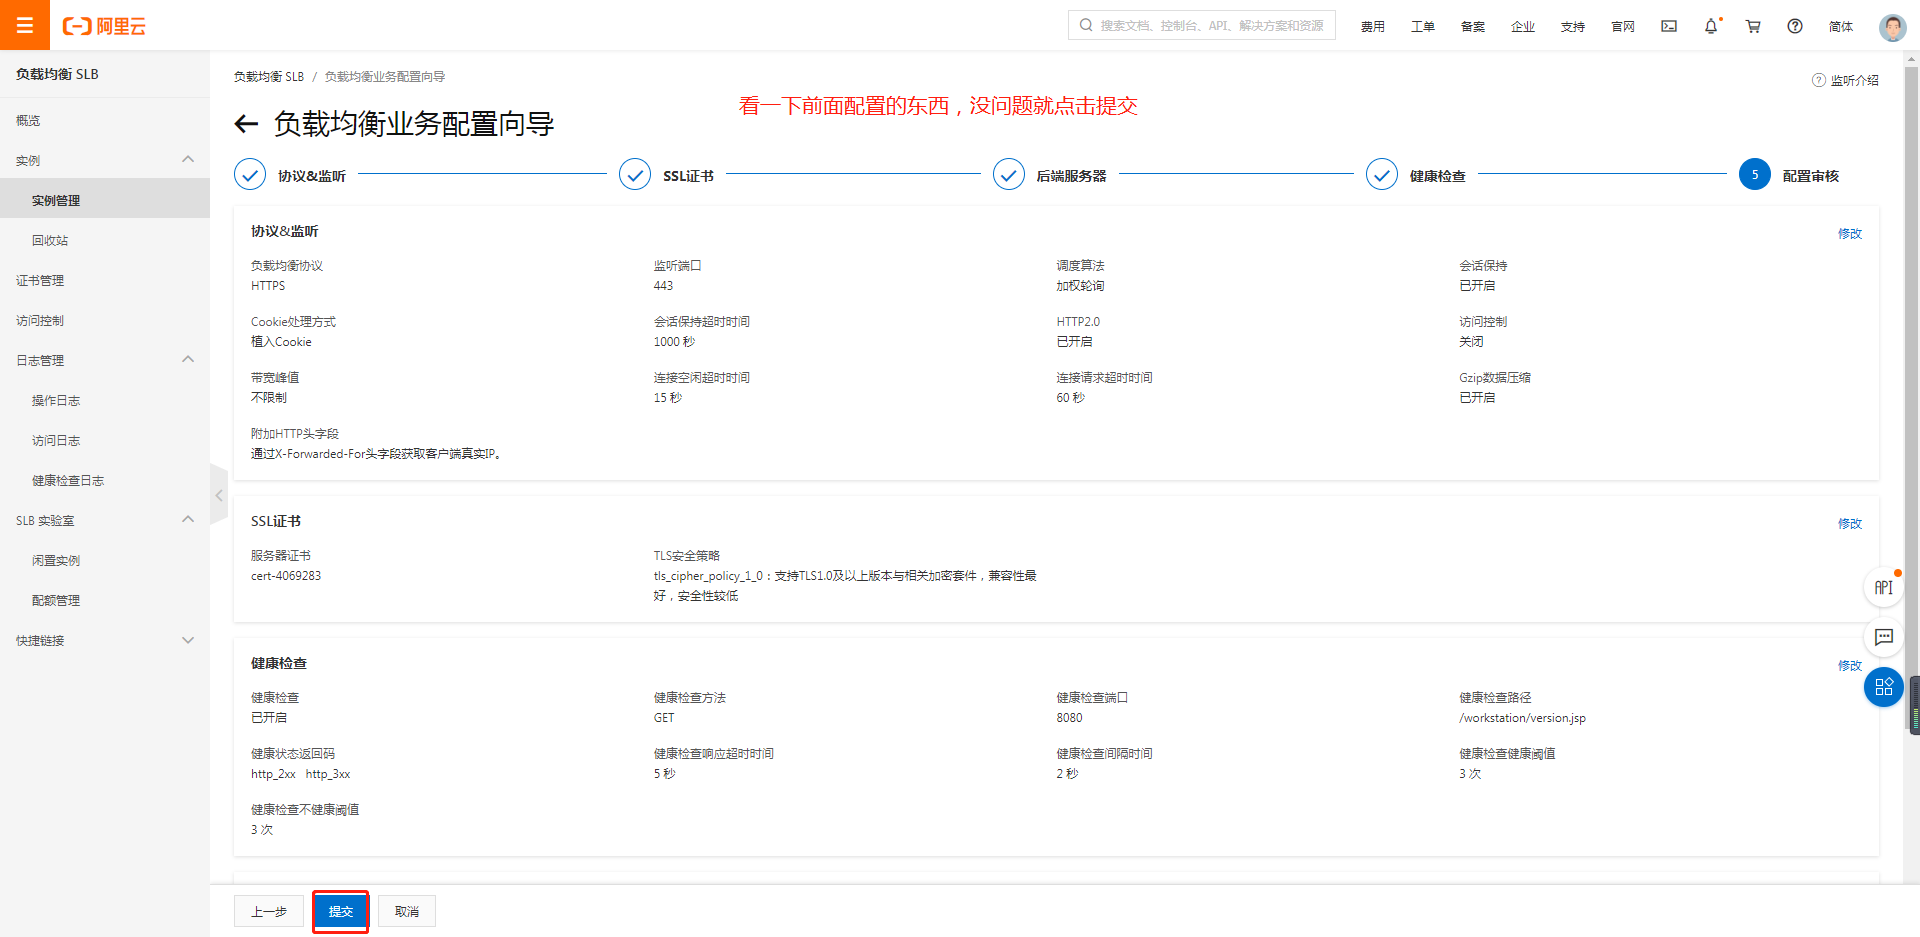Open Cloud Shell terminal icon

pos(1669,26)
